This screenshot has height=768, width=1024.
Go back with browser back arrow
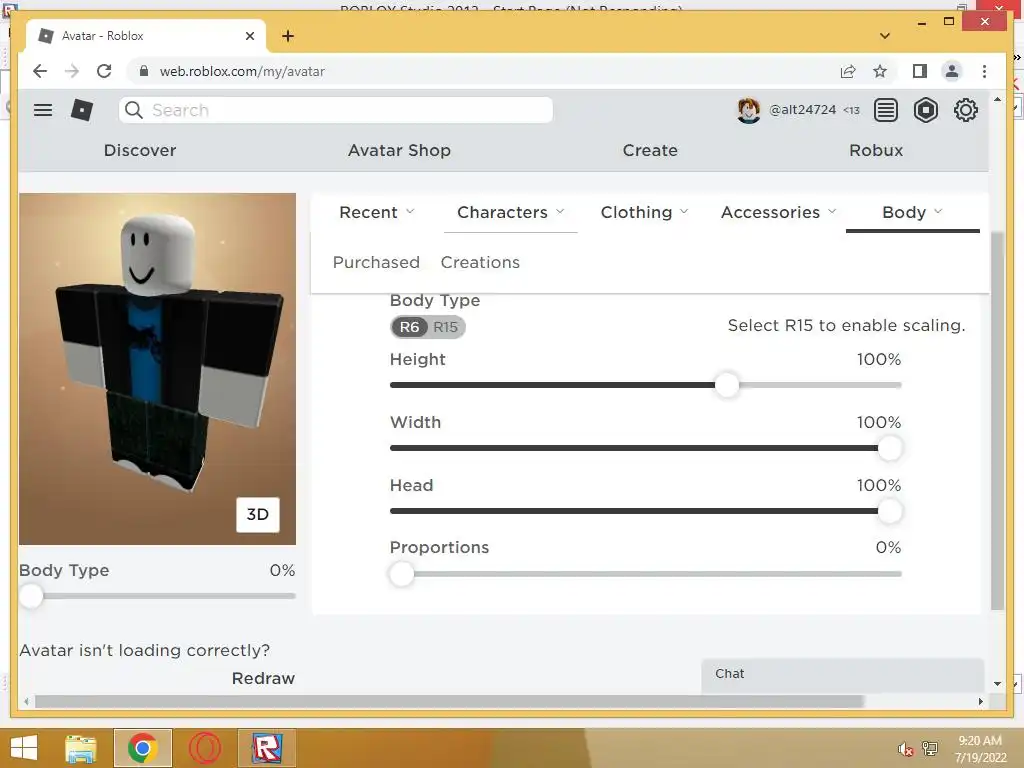(40, 71)
